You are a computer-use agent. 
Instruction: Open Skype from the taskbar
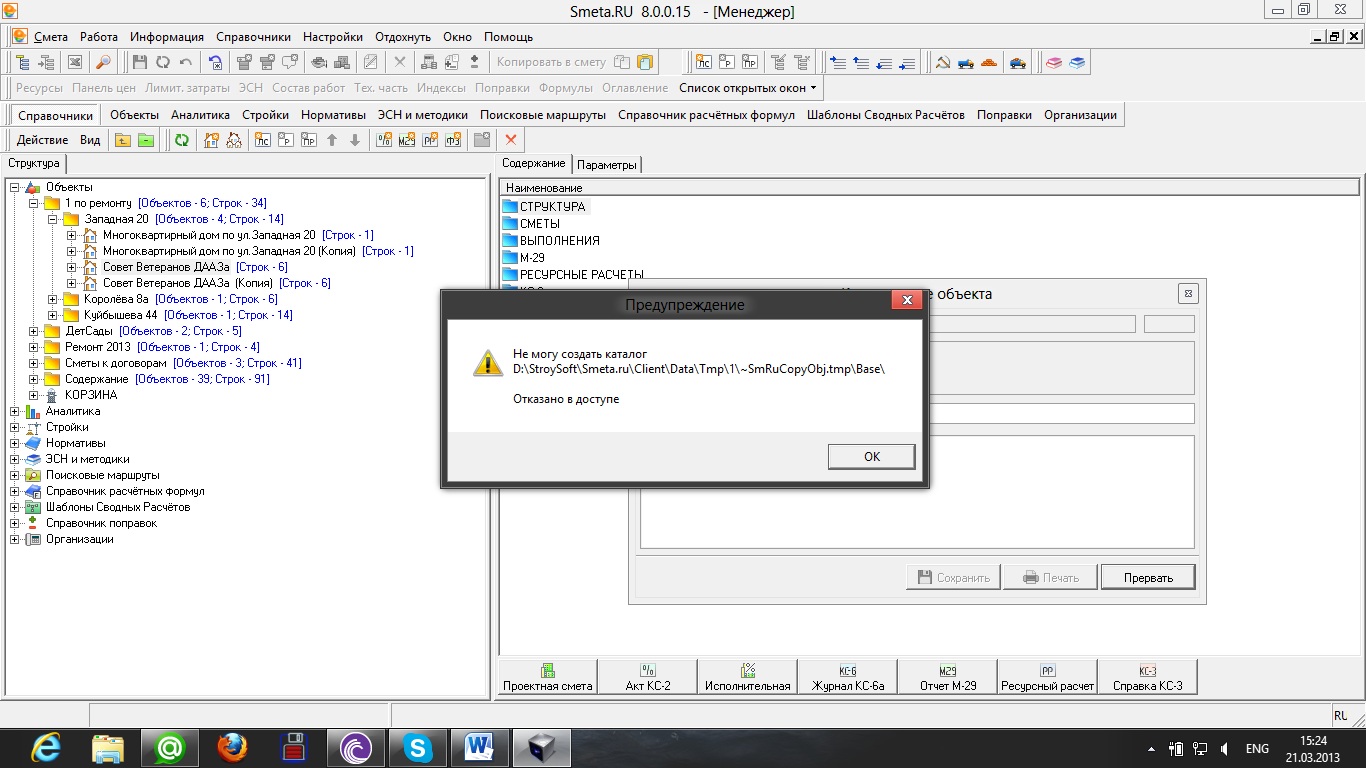[x=417, y=747]
